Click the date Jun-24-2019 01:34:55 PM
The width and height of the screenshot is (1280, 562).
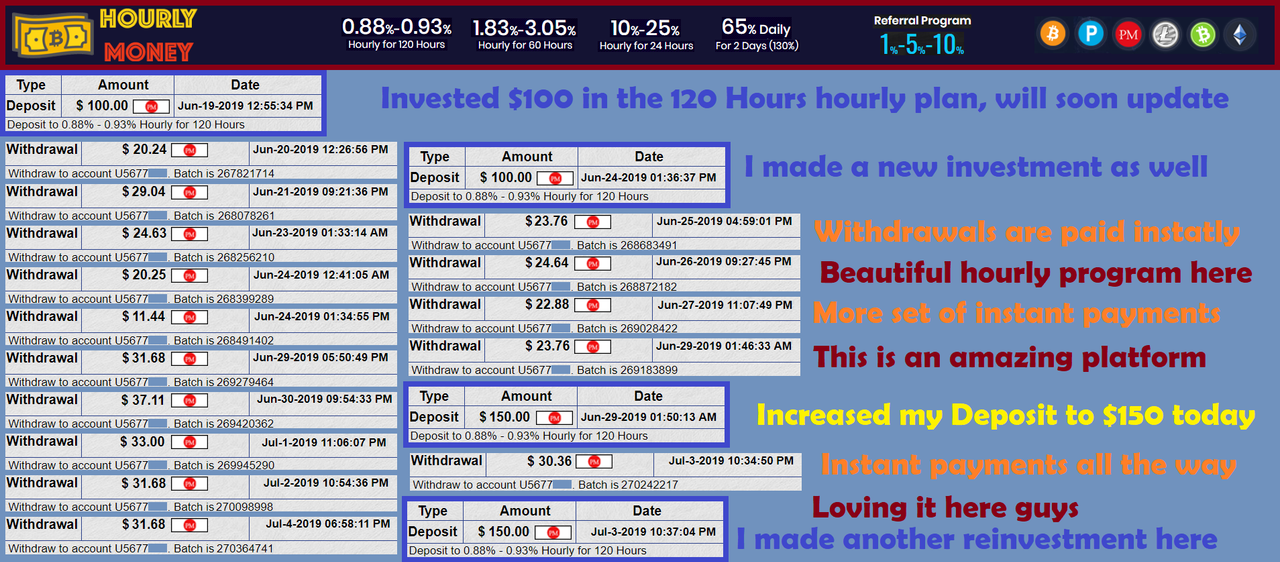coord(321,317)
